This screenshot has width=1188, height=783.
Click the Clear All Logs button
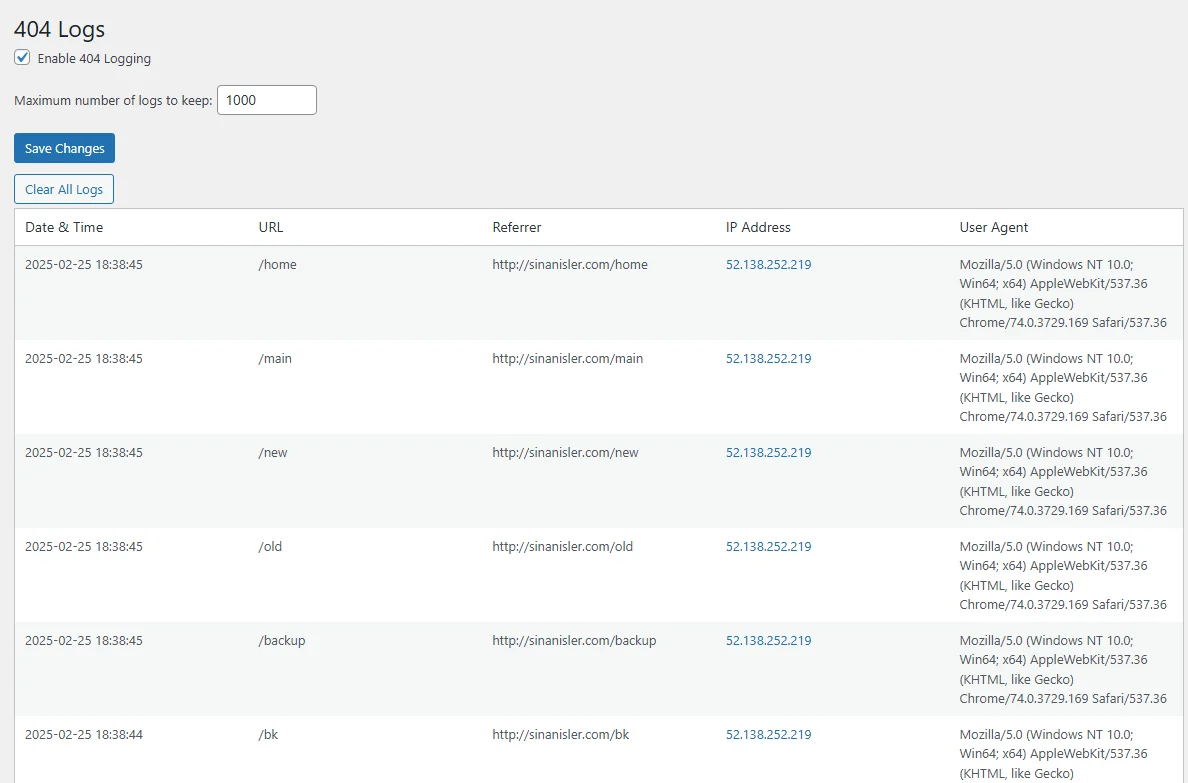pyautogui.click(x=64, y=189)
